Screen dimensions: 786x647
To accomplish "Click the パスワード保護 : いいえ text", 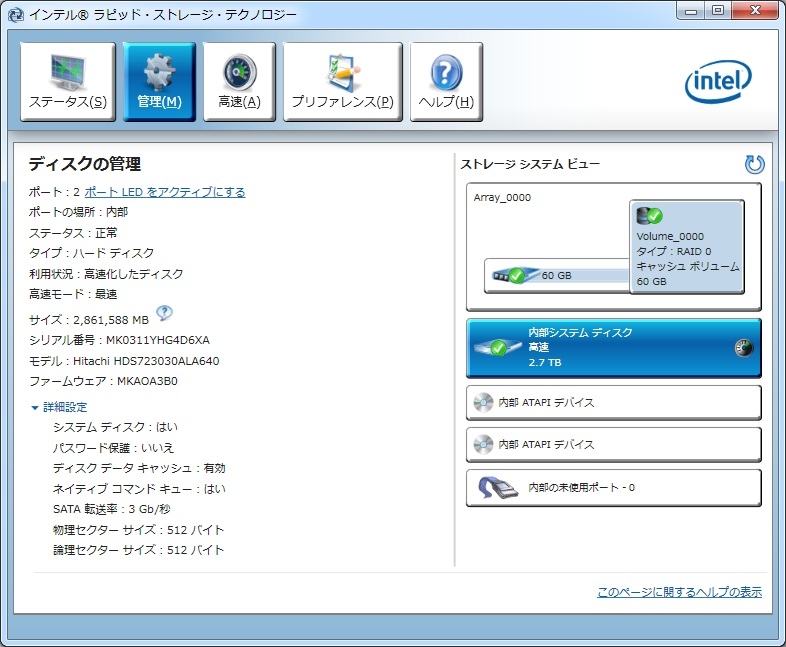I will click(x=114, y=448).
